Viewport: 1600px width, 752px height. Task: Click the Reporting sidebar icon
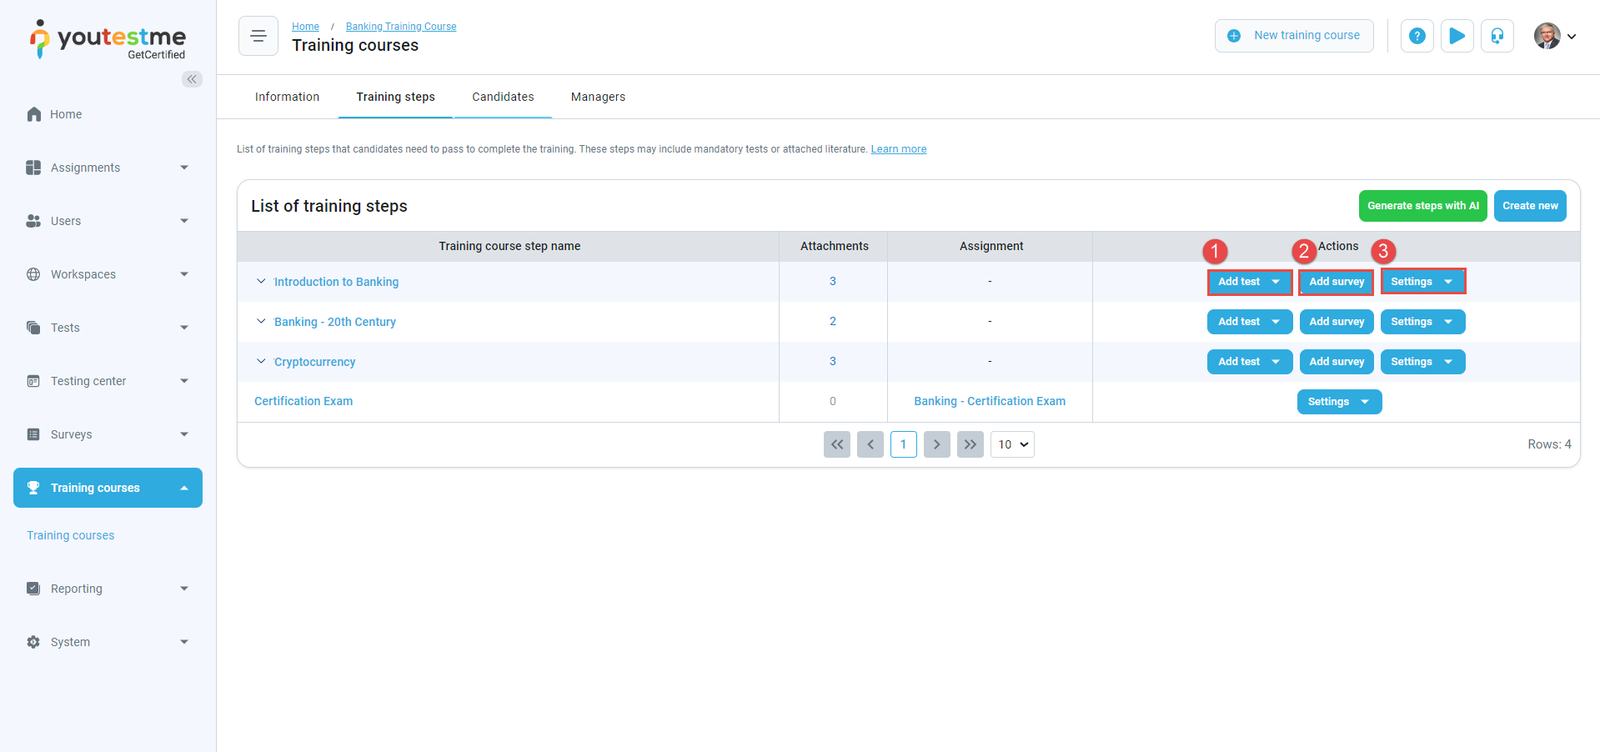pyautogui.click(x=34, y=589)
